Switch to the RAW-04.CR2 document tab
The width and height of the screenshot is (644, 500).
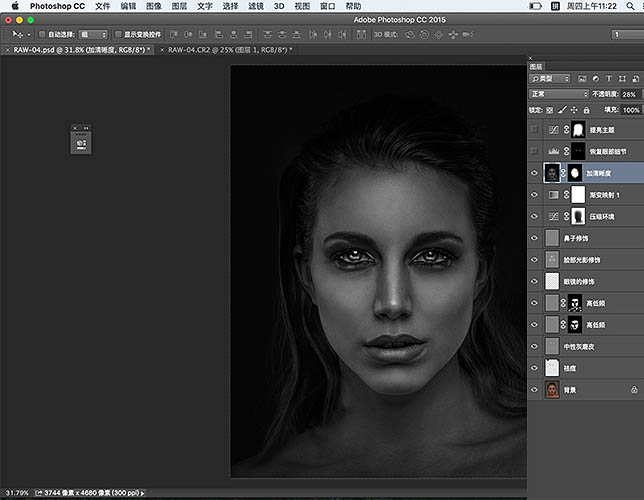[x=227, y=49]
